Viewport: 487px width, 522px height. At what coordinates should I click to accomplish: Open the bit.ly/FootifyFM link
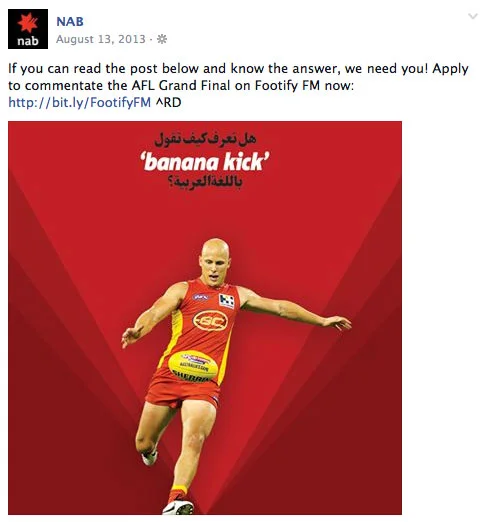pos(80,102)
